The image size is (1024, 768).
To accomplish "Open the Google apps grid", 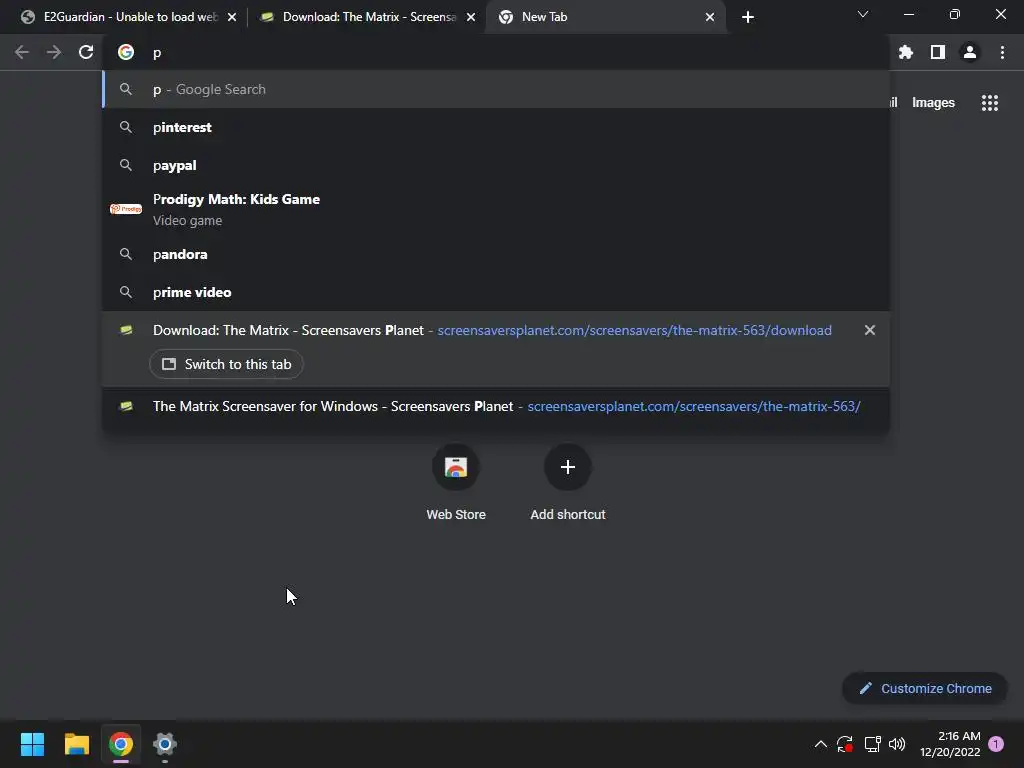I will (x=990, y=103).
